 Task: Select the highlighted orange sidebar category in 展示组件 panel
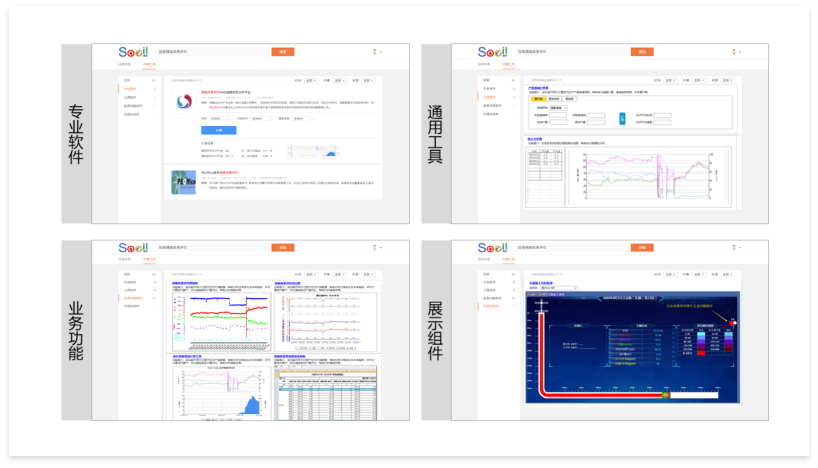[x=497, y=306]
